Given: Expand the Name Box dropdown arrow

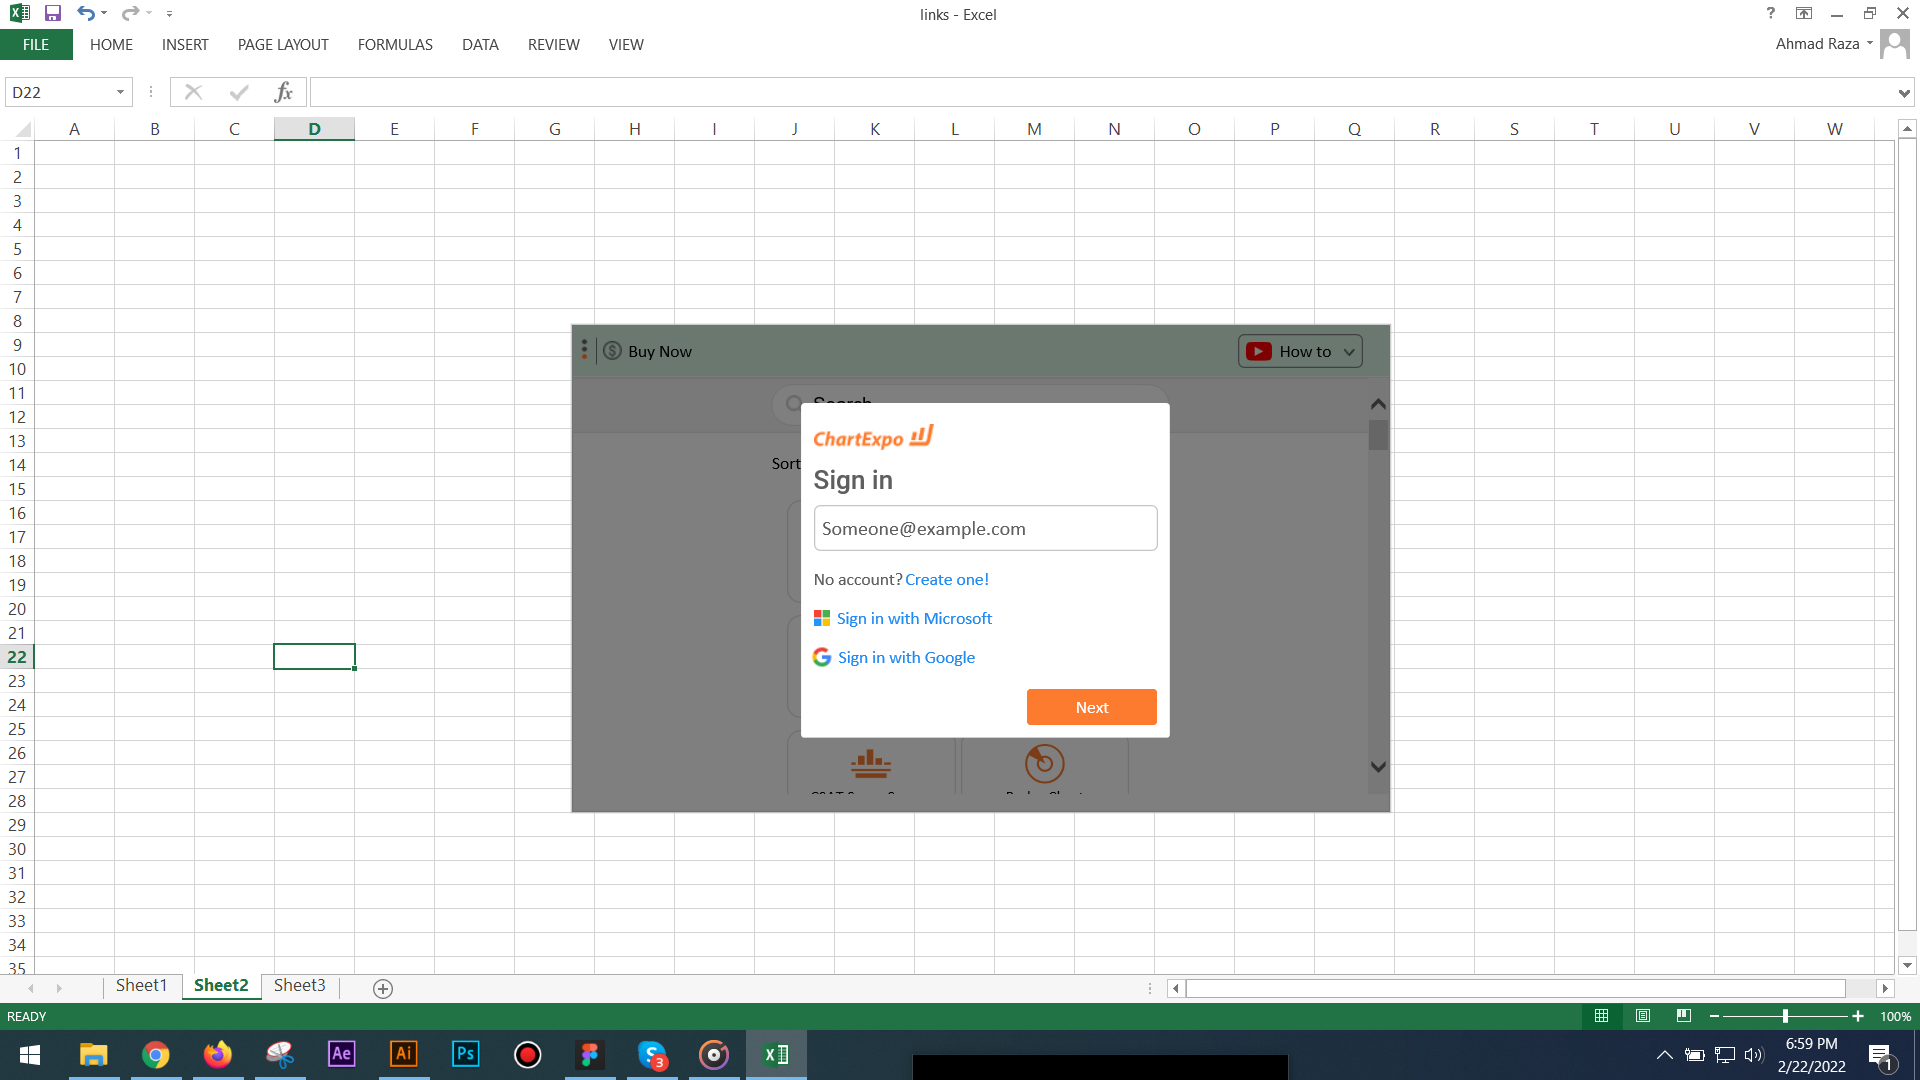Looking at the screenshot, I should pyautogui.click(x=120, y=92).
